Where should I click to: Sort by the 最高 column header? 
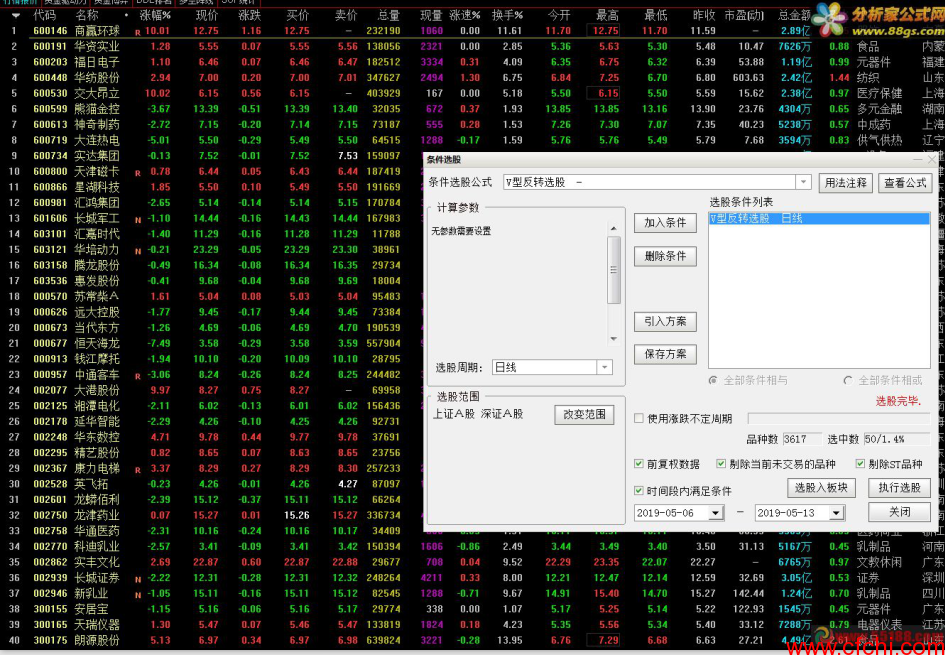(608, 15)
